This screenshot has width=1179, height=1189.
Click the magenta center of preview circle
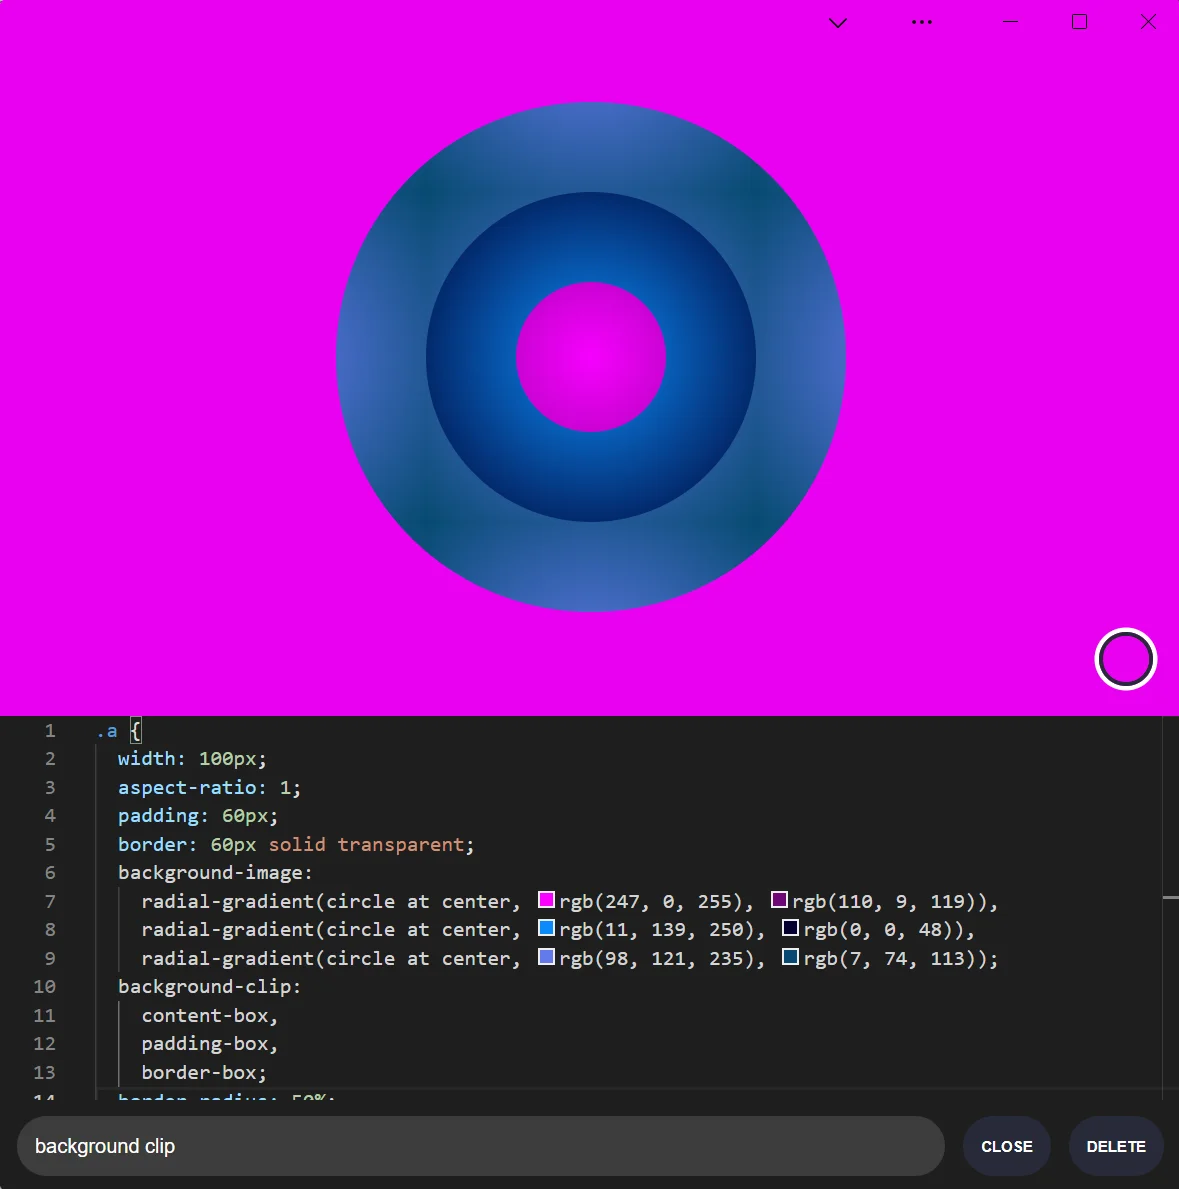[x=591, y=357]
